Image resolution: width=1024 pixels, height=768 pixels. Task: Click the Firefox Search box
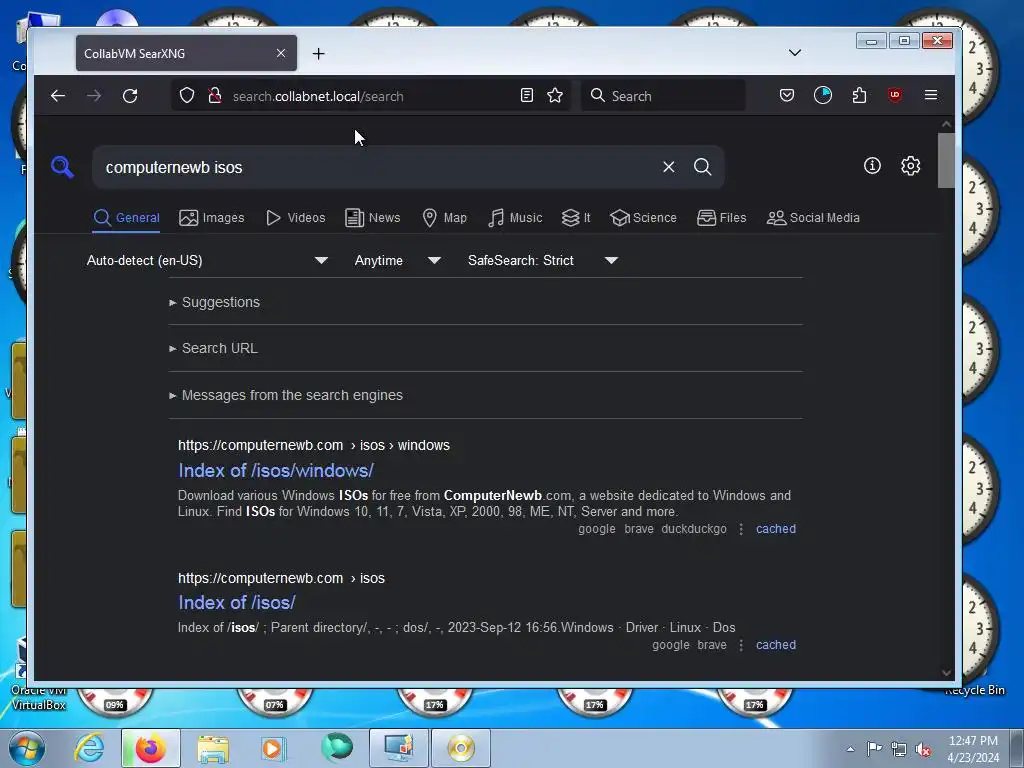(663, 96)
